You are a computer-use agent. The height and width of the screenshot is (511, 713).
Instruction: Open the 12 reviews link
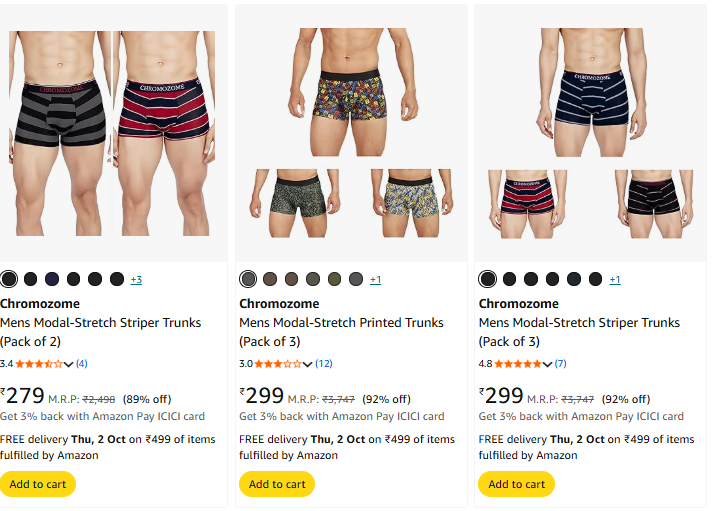click(324, 363)
